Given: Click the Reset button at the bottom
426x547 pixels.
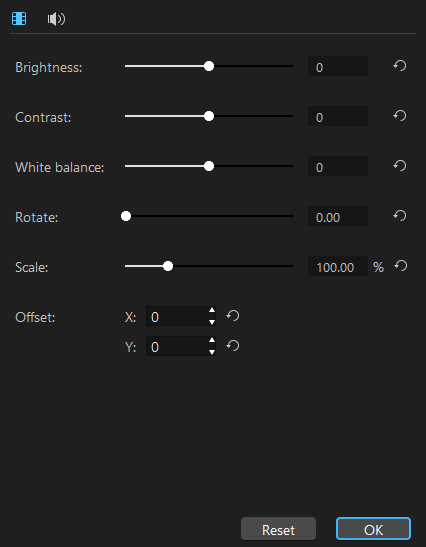Looking at the screenshot, I should pos(278,529).
